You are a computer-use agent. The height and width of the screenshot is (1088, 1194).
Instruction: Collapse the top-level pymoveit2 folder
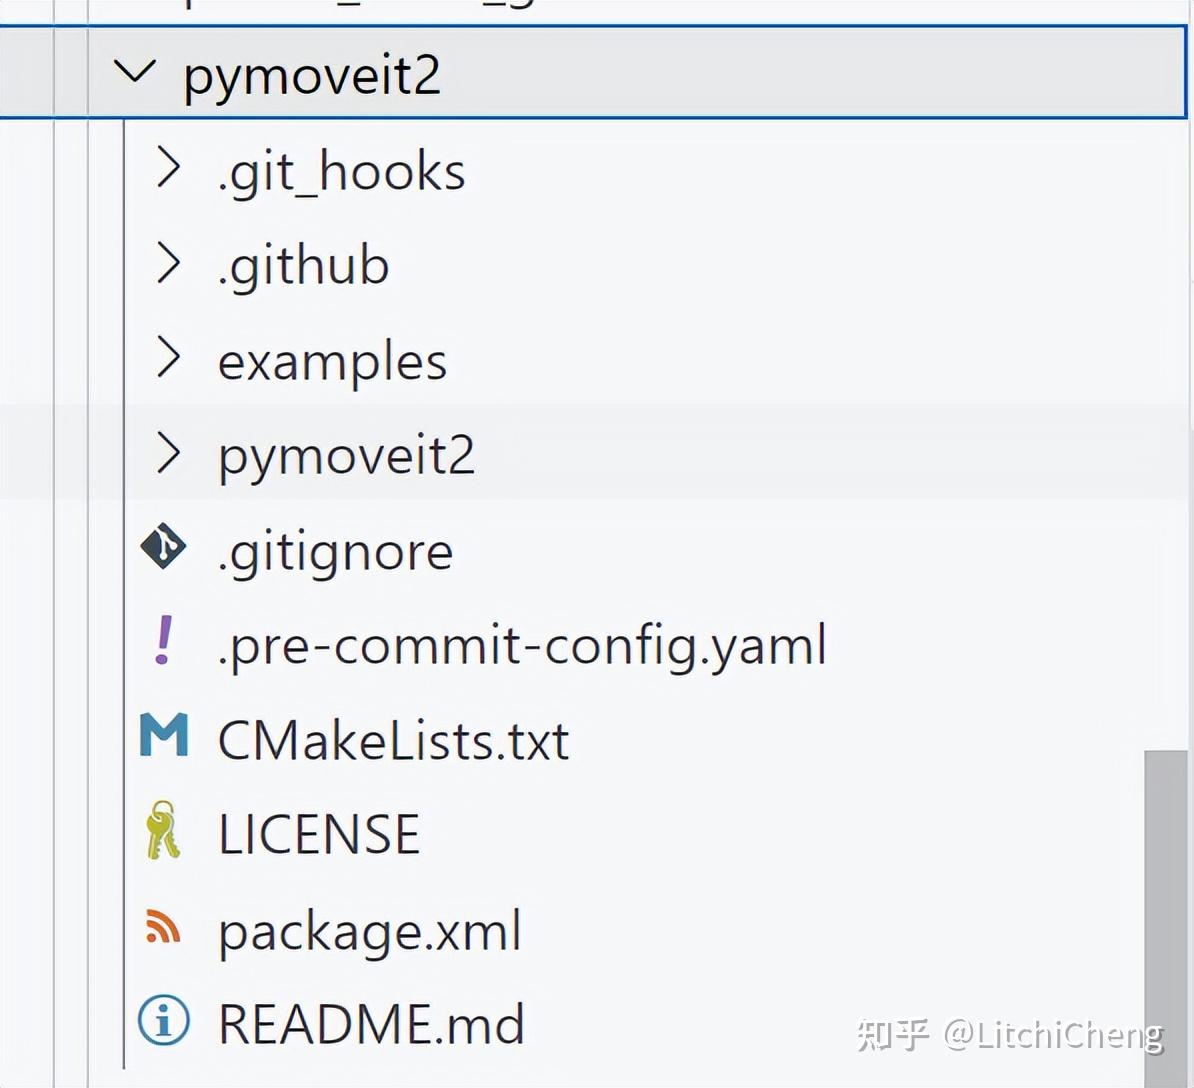click(x=140, y=73)
